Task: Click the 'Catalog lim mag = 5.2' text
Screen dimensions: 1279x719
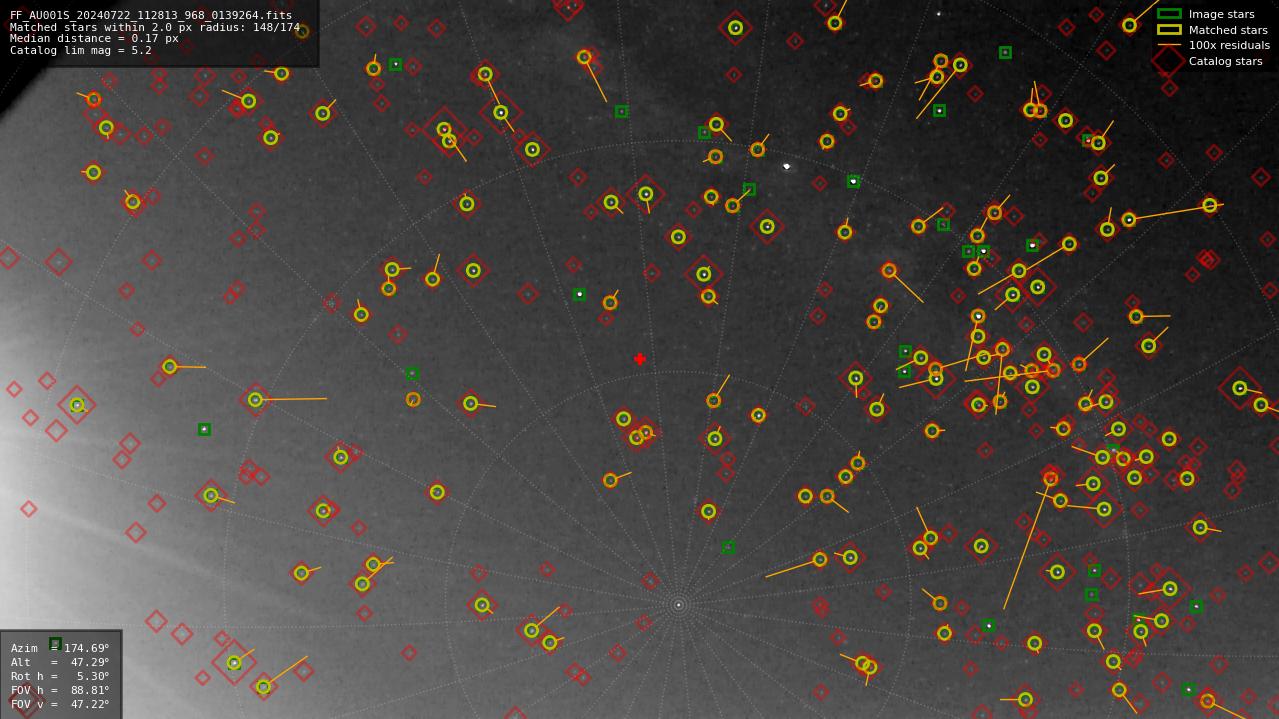Action: [81, 50]
